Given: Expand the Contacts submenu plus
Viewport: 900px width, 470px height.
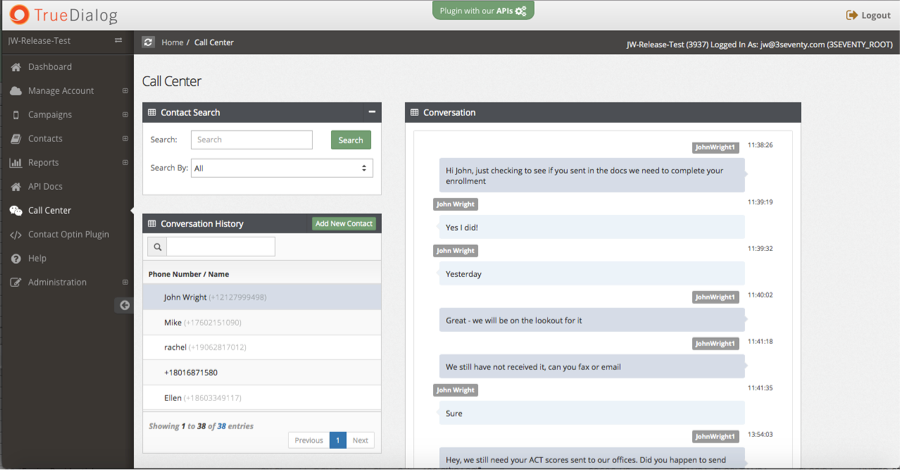Looking at the screenshot, I should pos(125,138).
